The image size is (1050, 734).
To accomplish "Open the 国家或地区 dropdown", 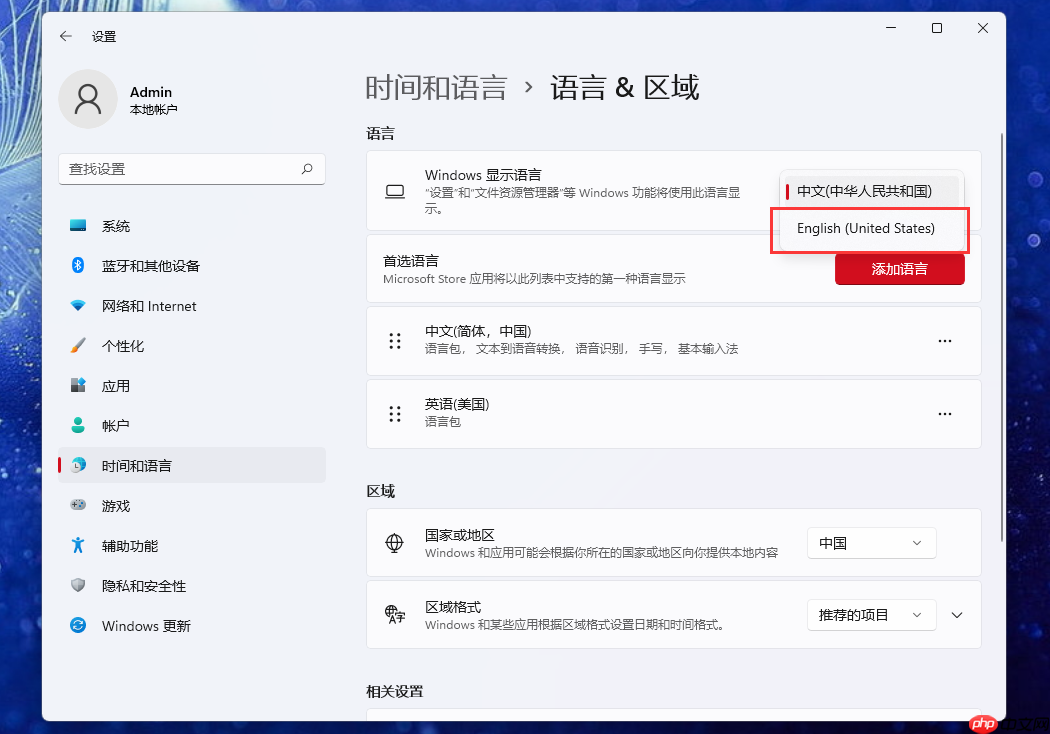I will coord(871,542).
